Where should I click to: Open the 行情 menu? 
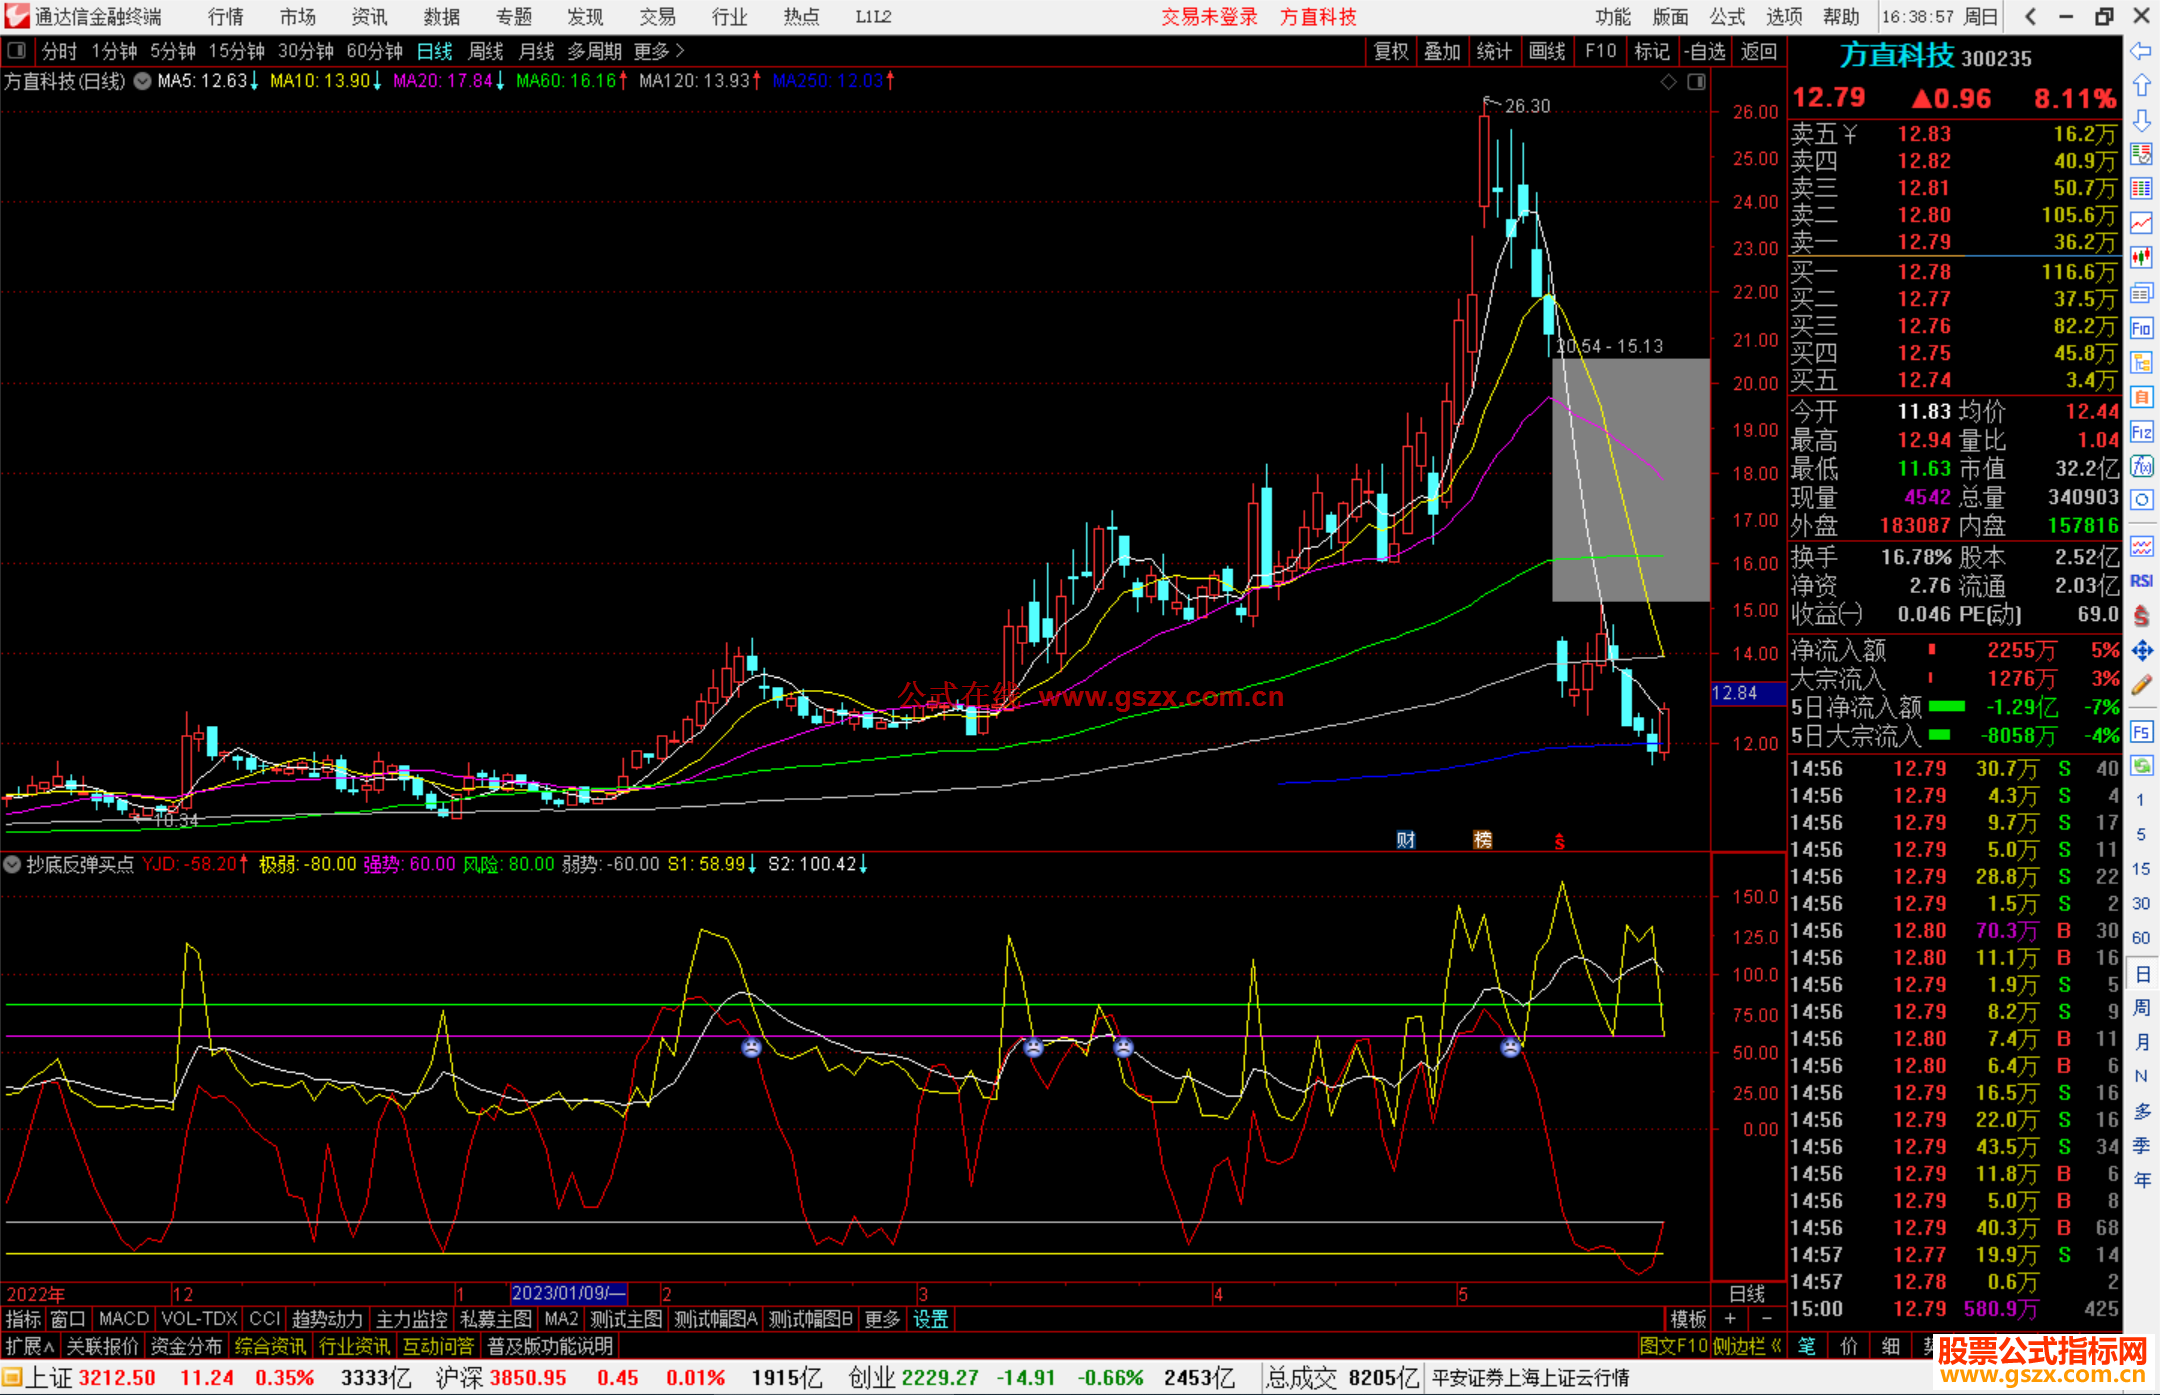(x=225, y=16)
